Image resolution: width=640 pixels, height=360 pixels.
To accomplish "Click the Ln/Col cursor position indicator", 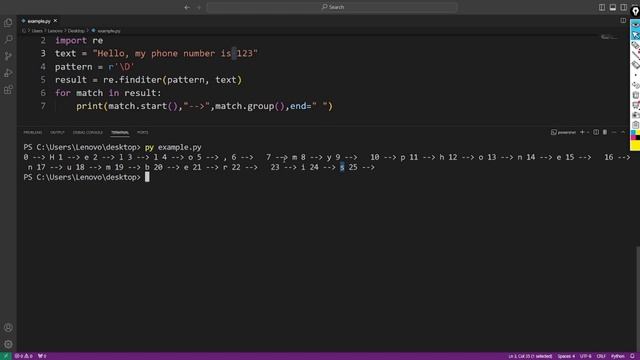I will coord(530,356).
